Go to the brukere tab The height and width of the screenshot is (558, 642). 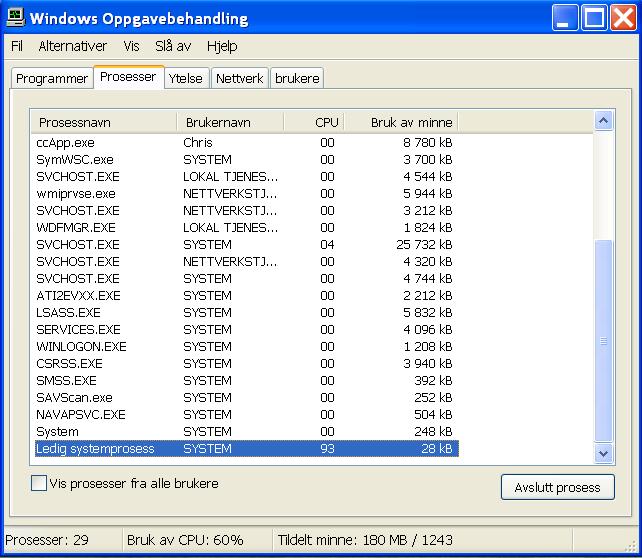[297, 78]
